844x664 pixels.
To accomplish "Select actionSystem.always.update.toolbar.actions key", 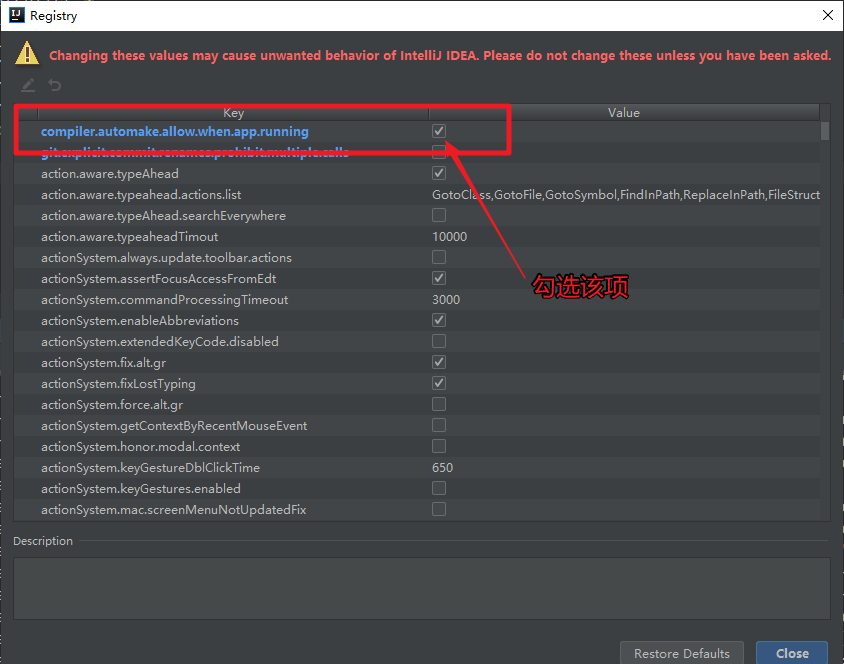I will (166, 257).
